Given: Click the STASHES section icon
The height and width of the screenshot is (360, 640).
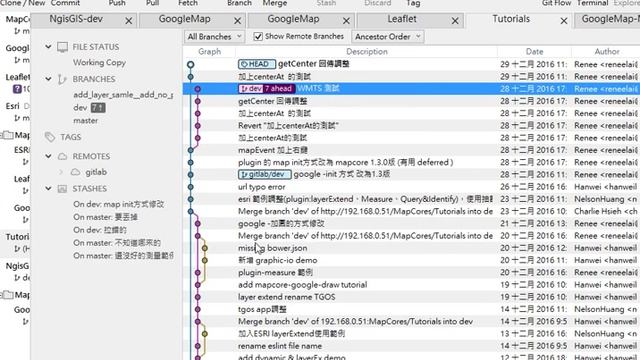Looking at the screenshot, I should pos(62,189).
